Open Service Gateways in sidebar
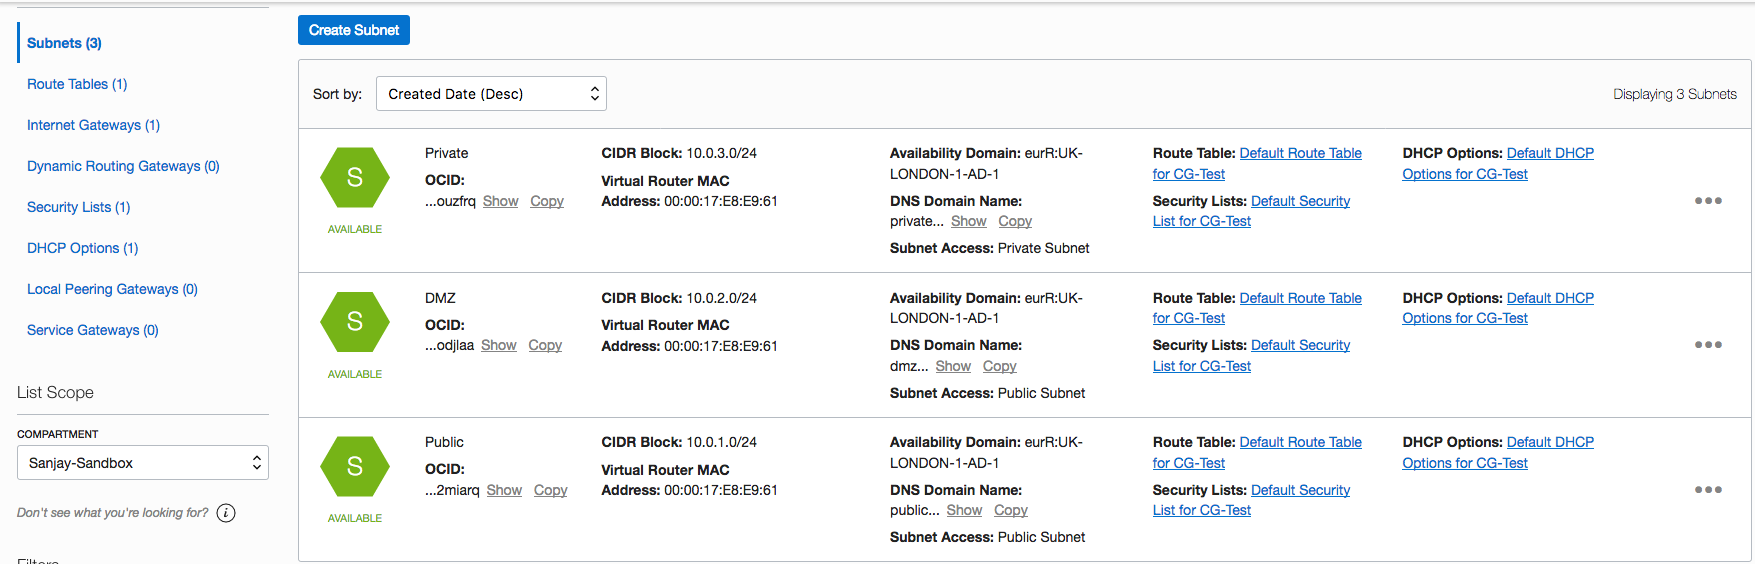 coord(92,330)
